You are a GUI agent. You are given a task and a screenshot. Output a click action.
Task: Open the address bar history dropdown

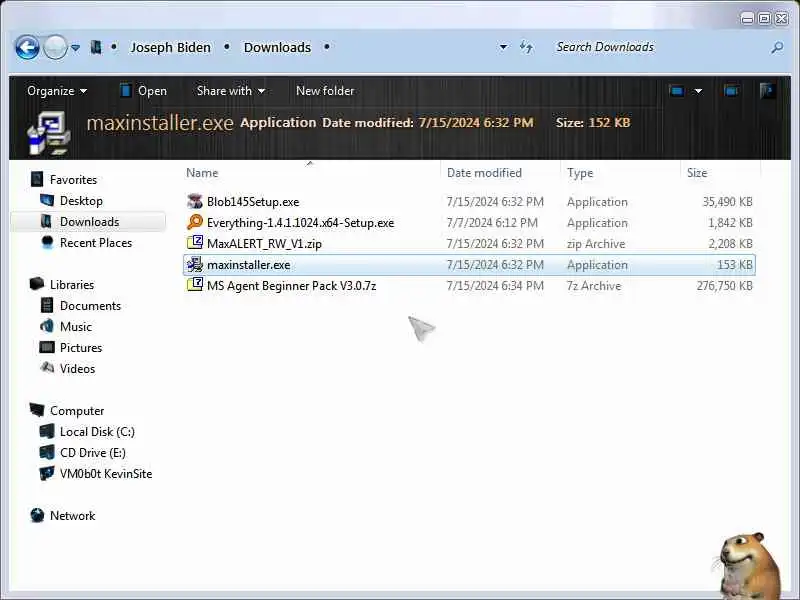tap(503, 47)
